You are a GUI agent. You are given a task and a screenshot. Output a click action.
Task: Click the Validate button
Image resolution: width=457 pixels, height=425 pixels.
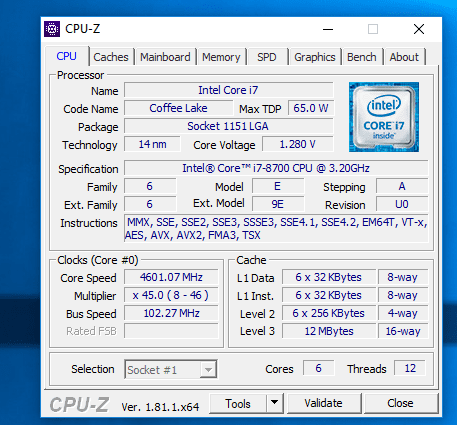[324, 403]
